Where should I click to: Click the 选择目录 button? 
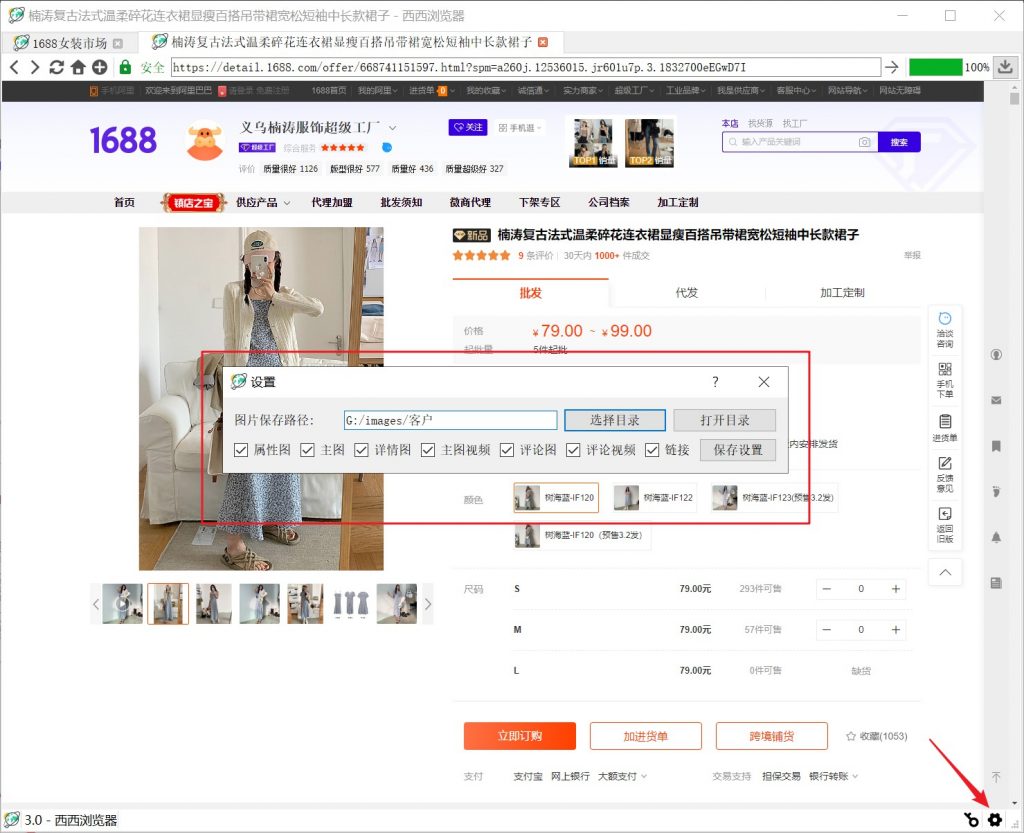(614, 420)
